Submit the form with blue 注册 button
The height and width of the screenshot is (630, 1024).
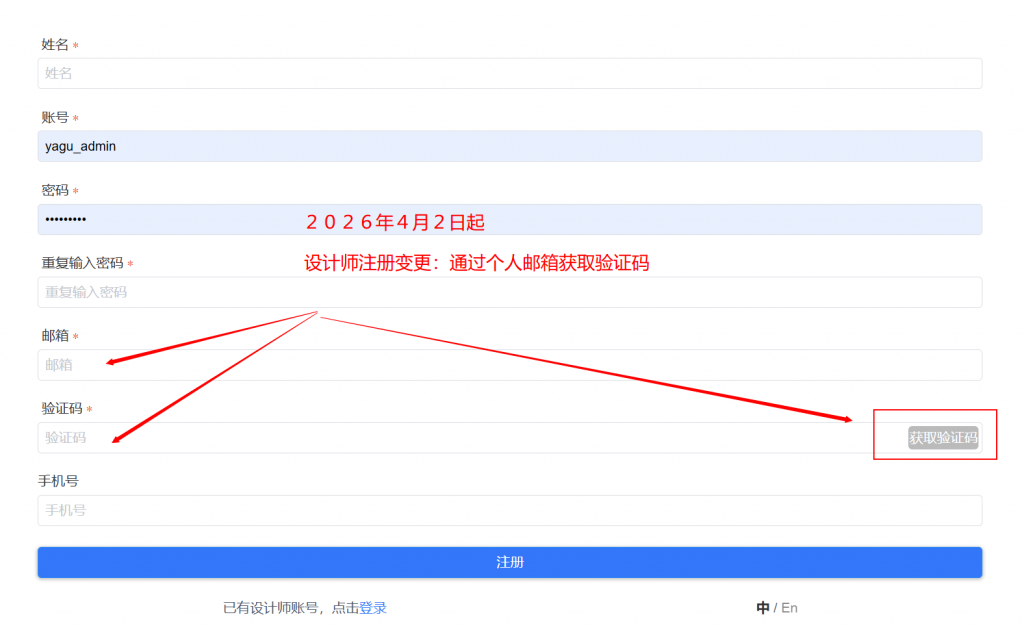(x=509, y=562)
